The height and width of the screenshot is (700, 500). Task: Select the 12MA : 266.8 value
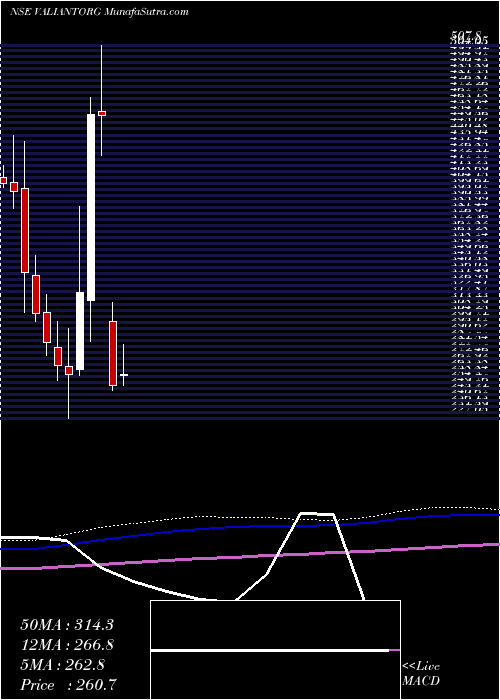pyautogui.click(x=67, y=645)
